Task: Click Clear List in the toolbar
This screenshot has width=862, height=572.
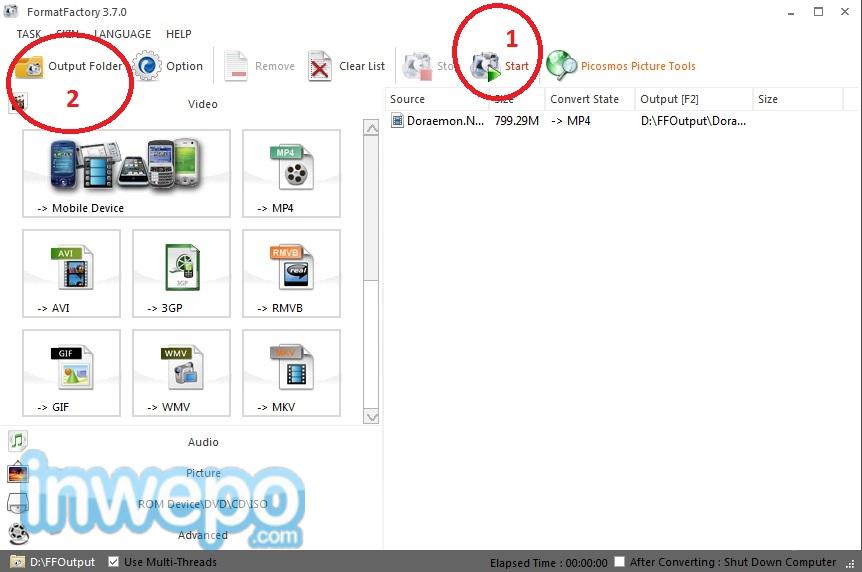Action: [346, 67]
